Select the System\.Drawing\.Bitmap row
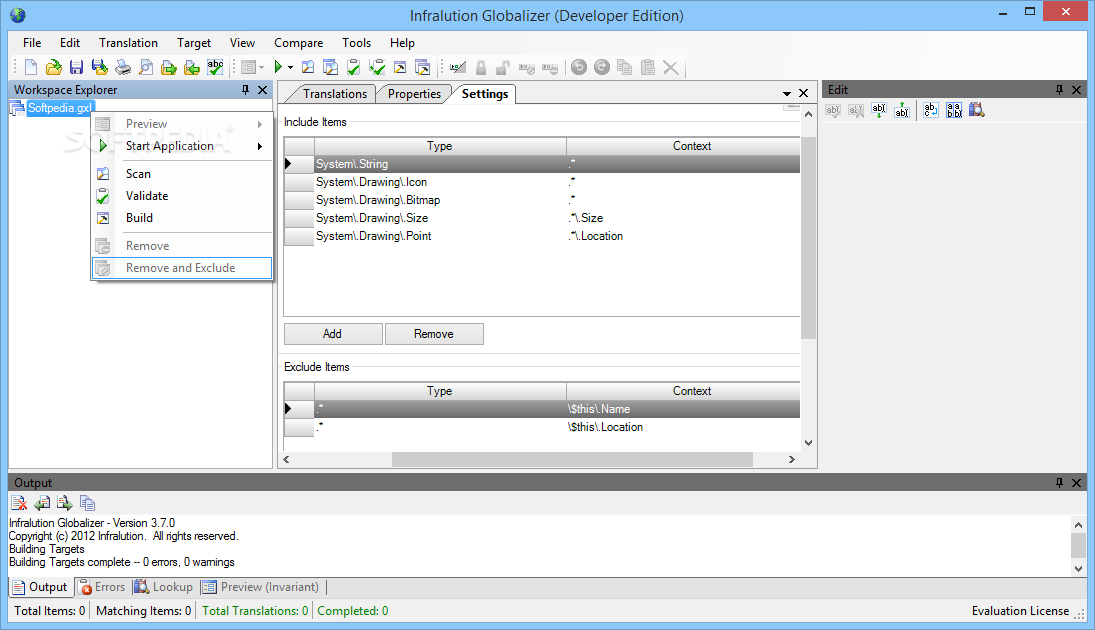Screen dimensions: 1095x630 (x=542, y=200)
